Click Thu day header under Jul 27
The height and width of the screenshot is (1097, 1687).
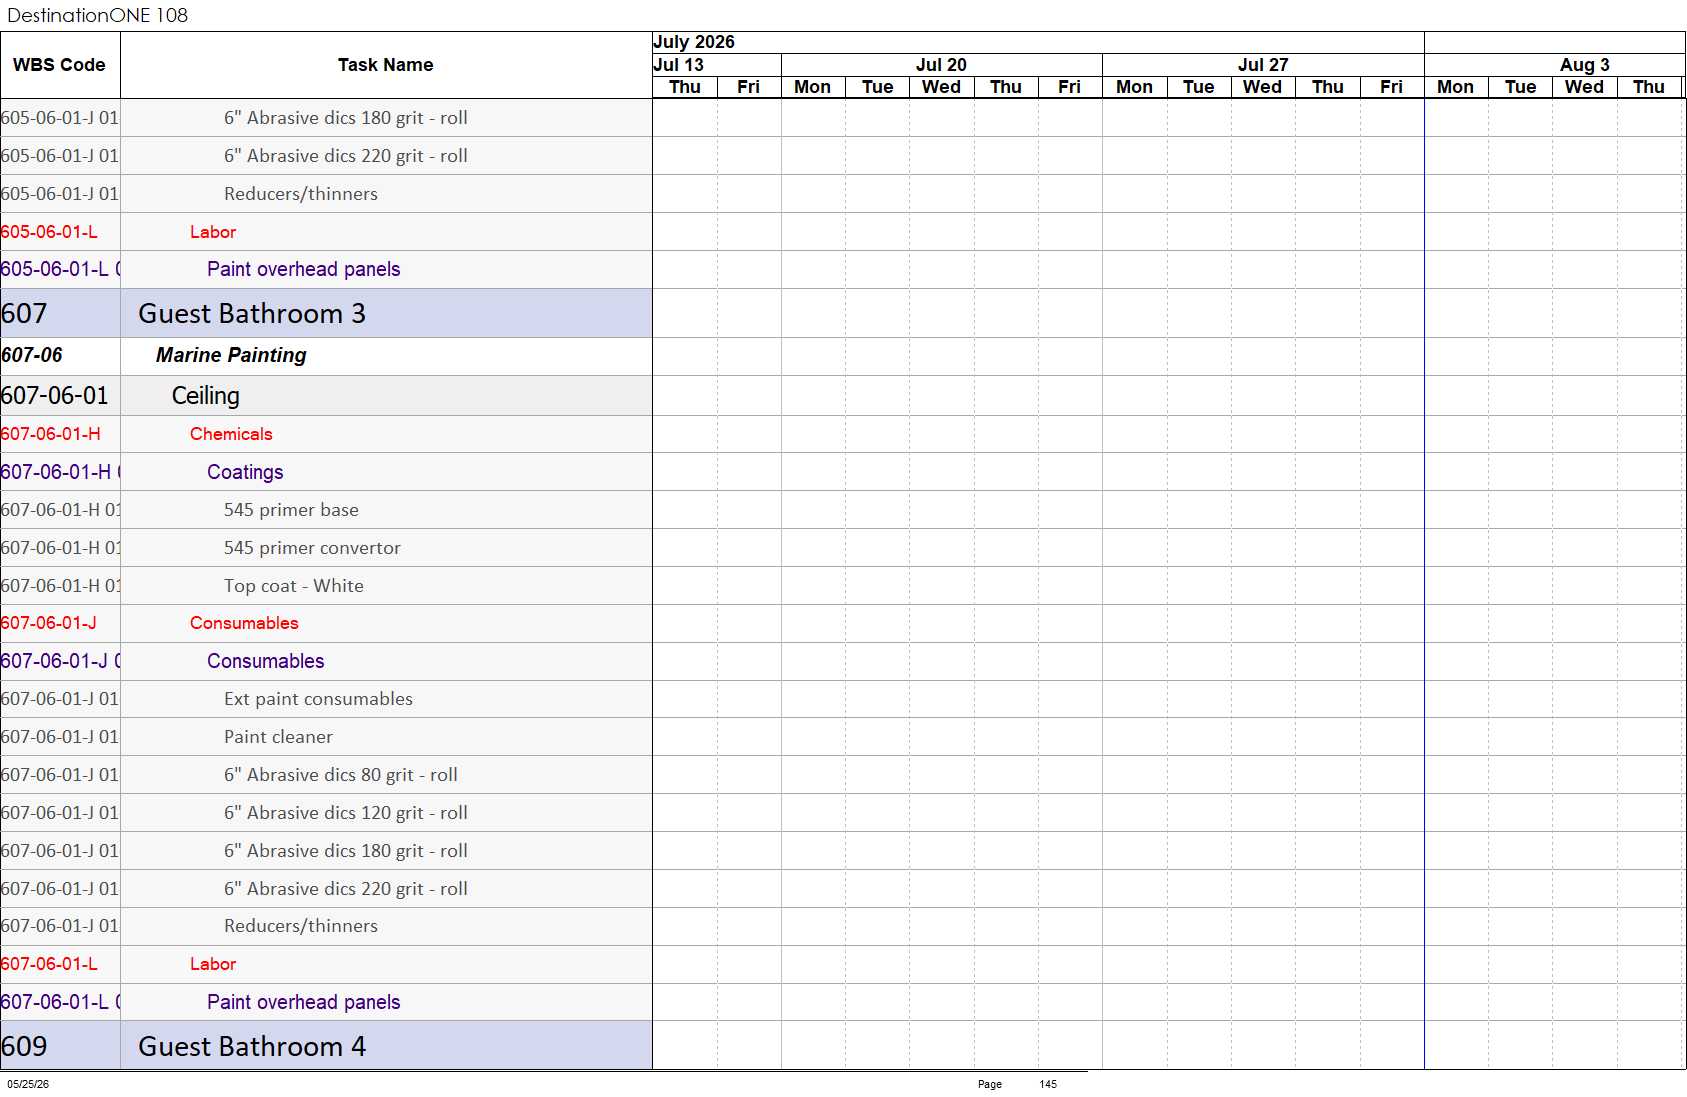[1327, 87]
